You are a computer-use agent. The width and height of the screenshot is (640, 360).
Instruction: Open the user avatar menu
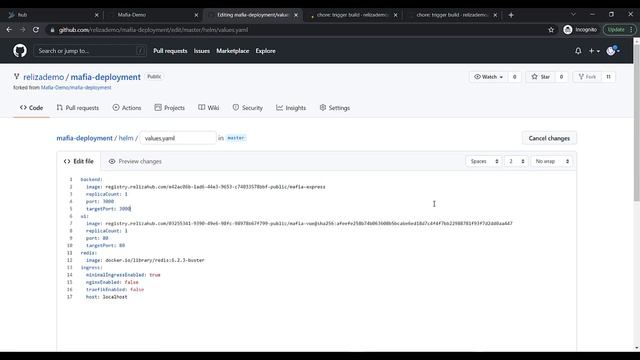click(x=613, y=51)
